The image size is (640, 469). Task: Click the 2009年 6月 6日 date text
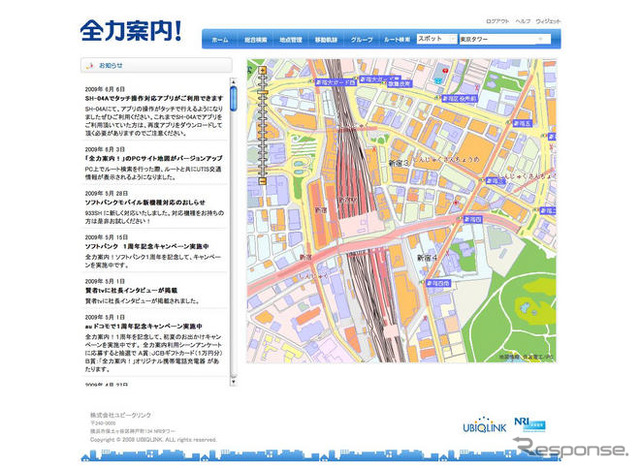click(105, 89)
